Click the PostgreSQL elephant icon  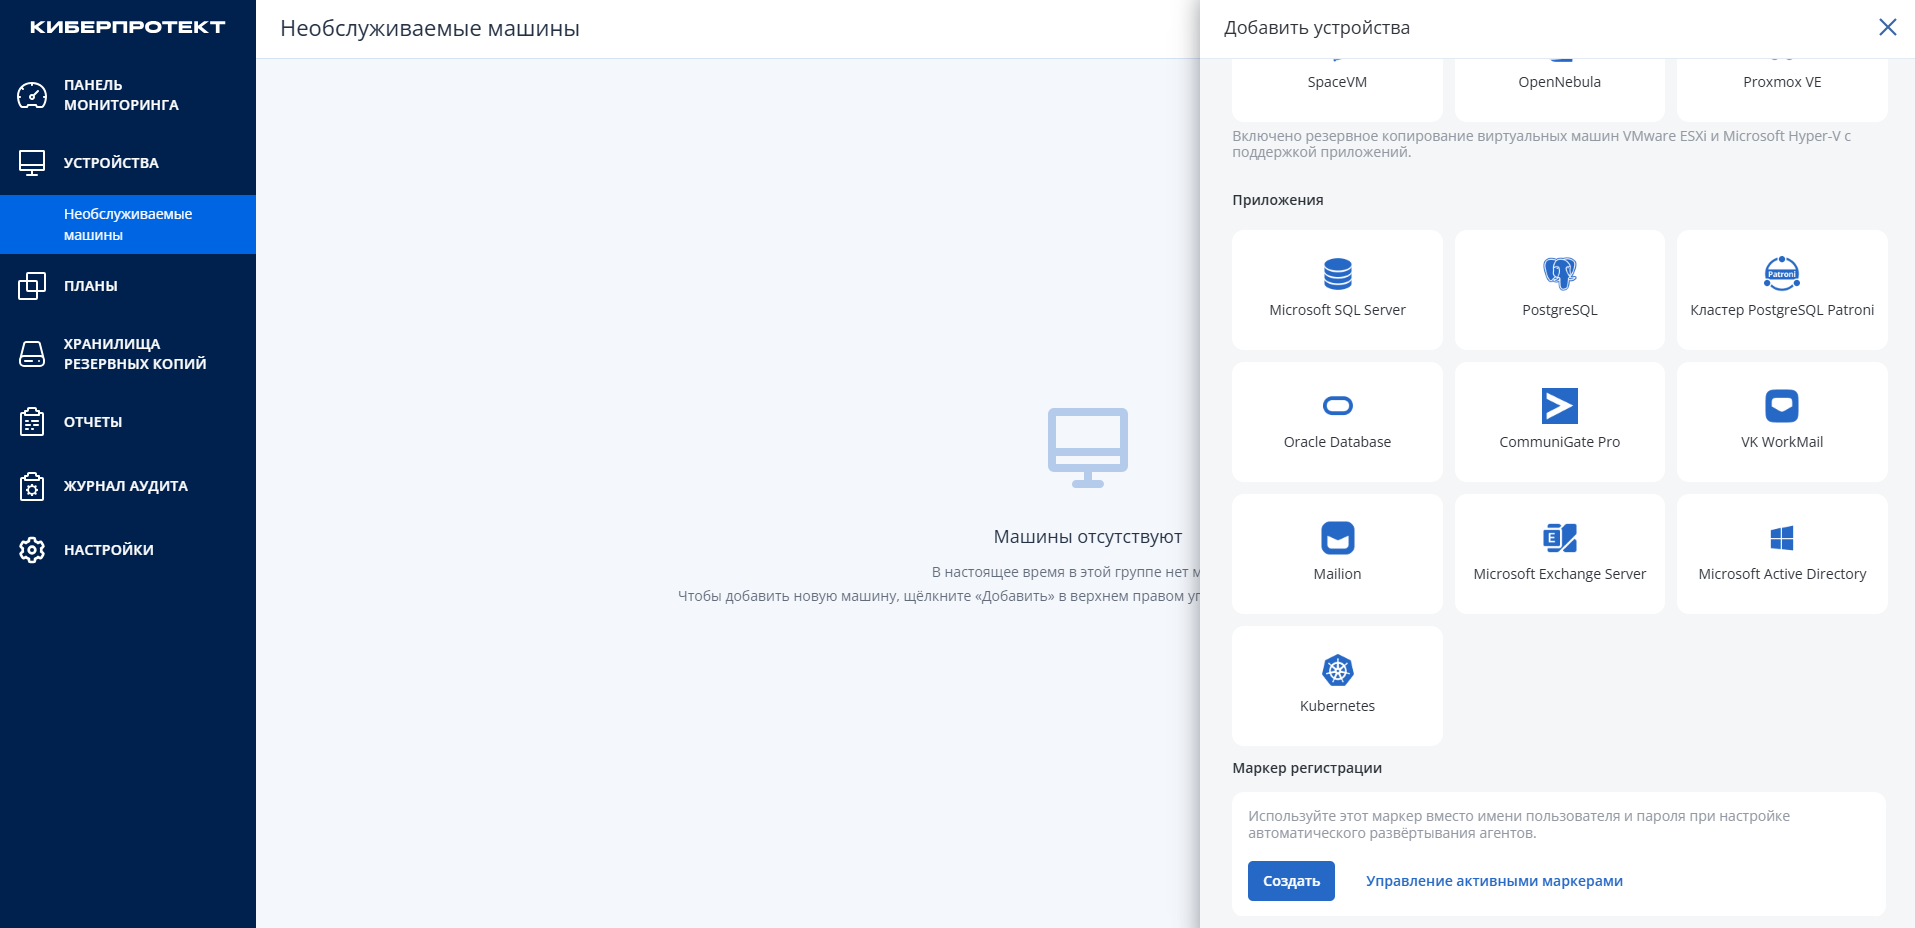(x=1559, y=274)
